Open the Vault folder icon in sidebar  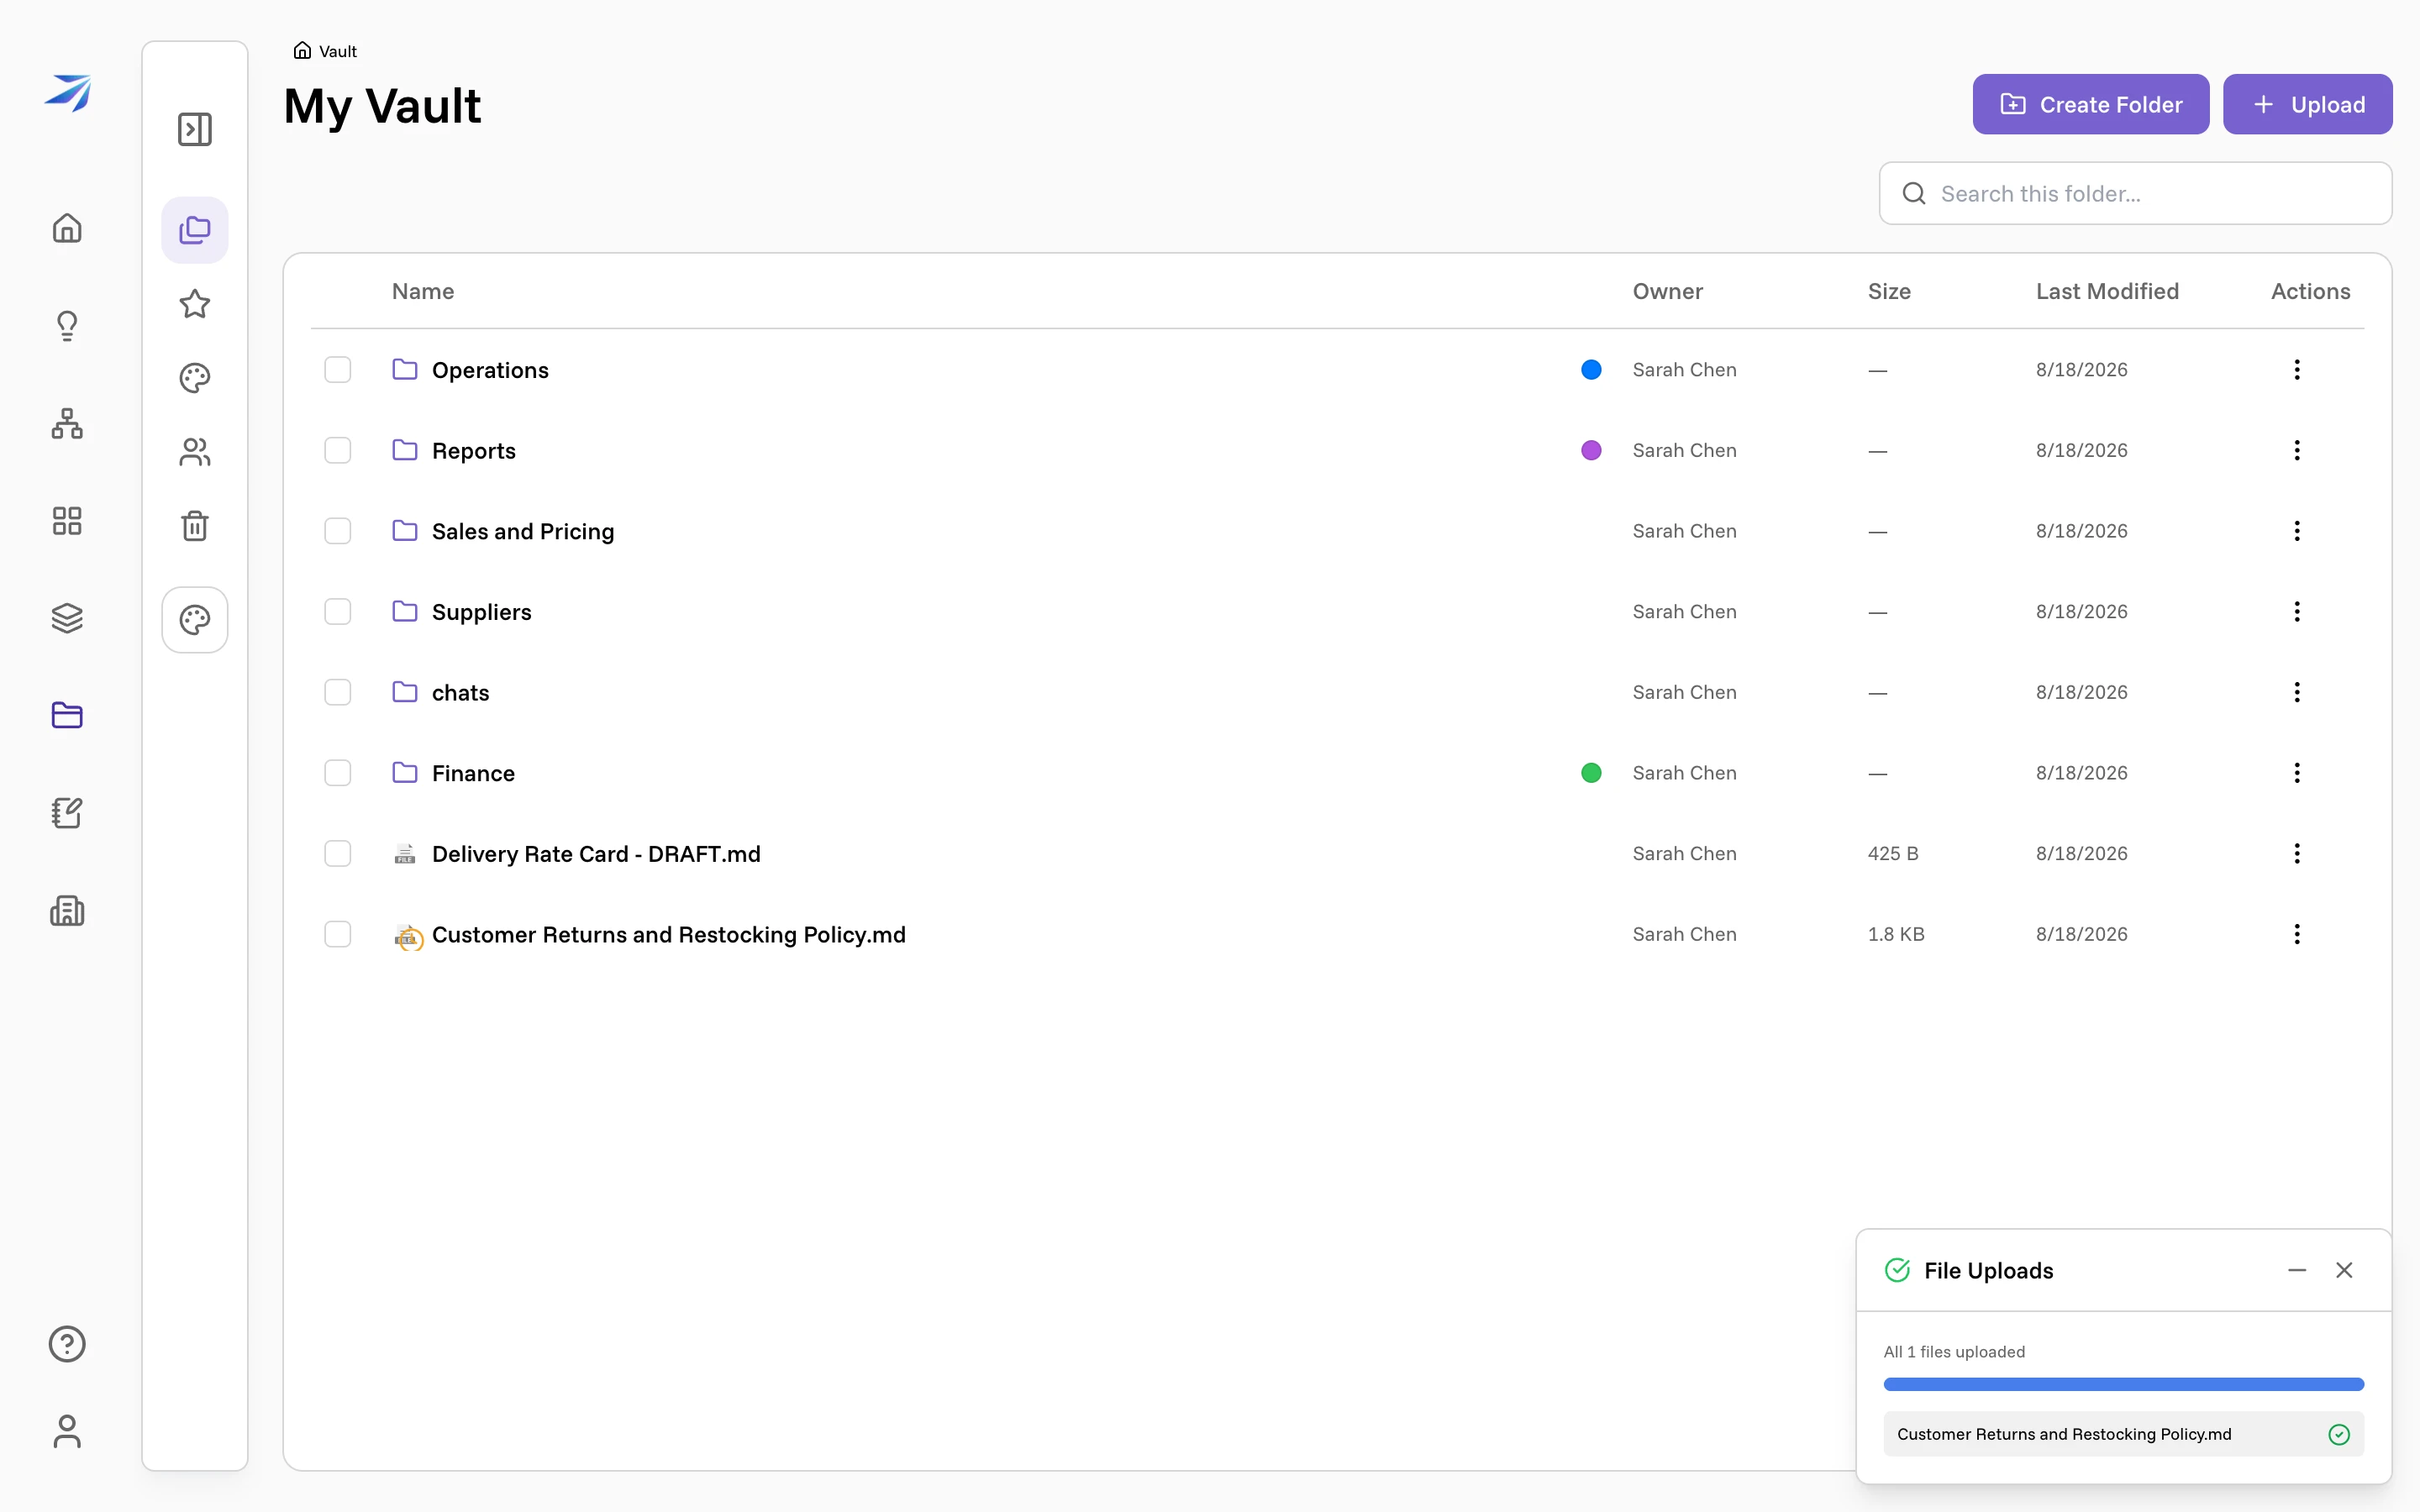[67, 715]
